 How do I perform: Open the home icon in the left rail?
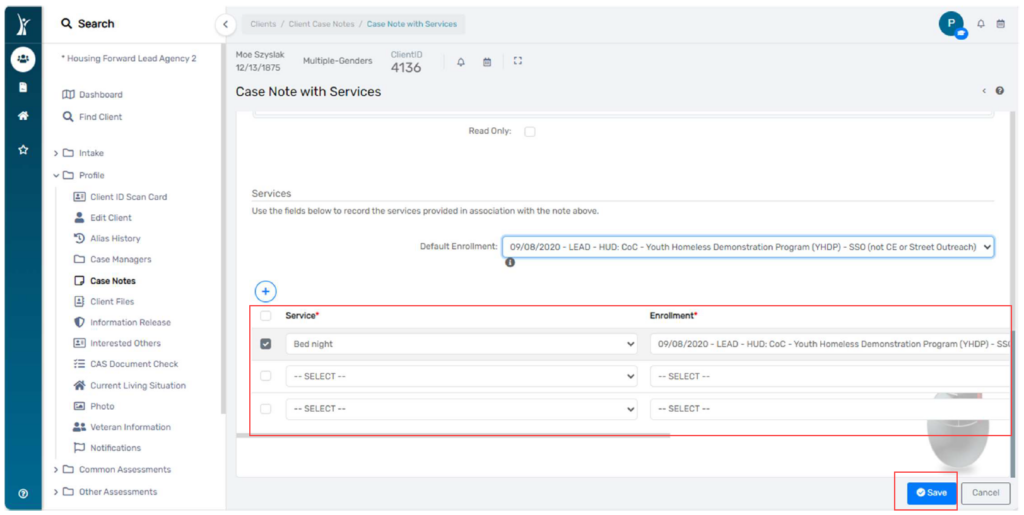[x=23, y=116]
